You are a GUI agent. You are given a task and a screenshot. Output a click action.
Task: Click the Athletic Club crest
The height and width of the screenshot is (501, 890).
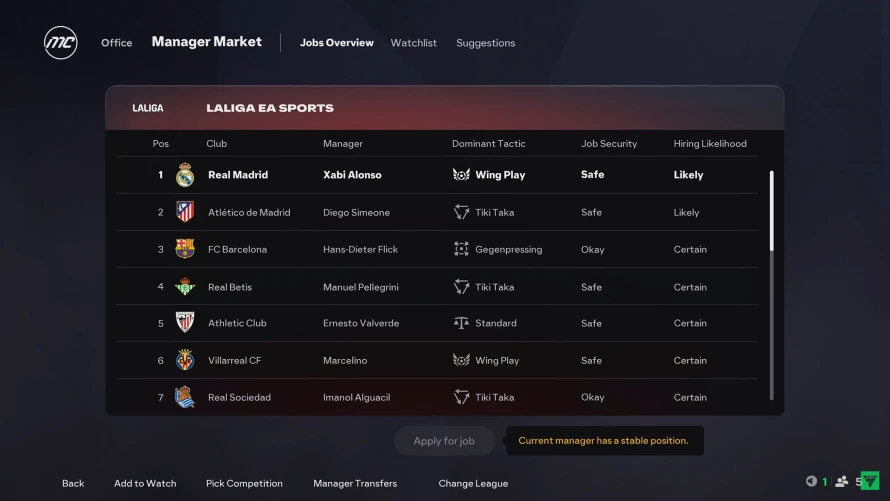pyautogui.click(x=184, y=322)
